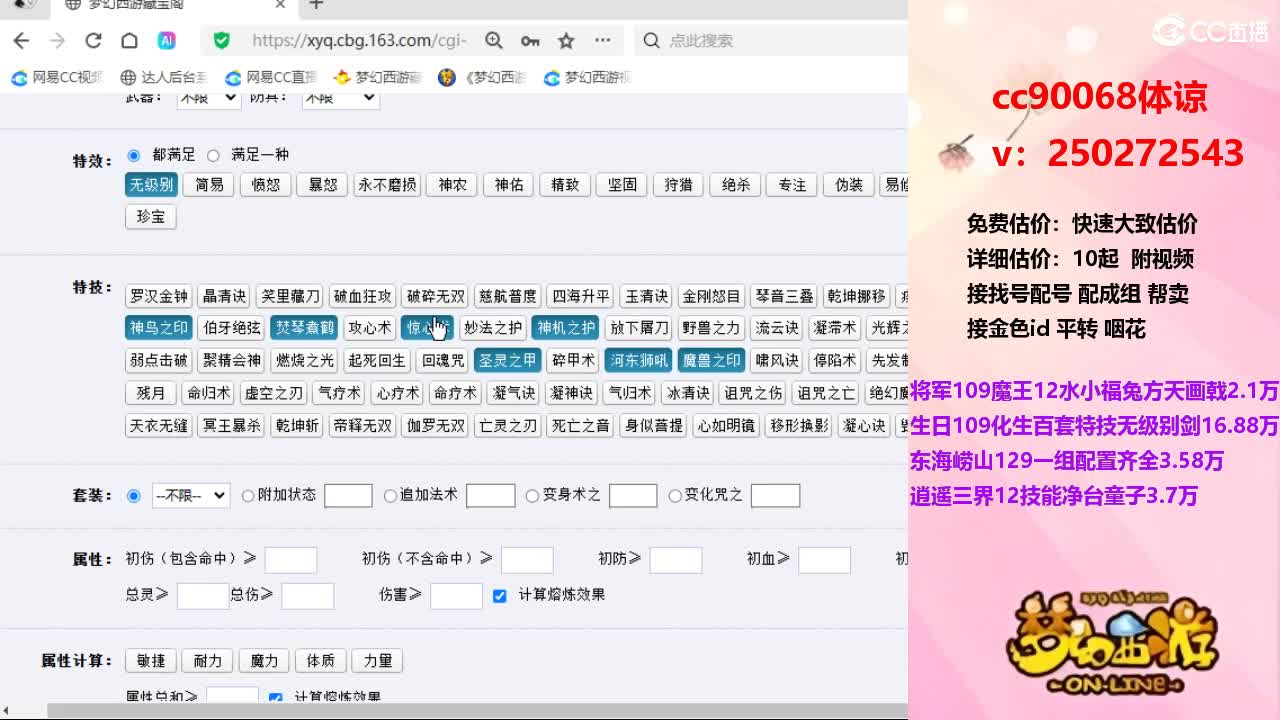Image resolution: width=1280 pixels, height=720 pixels.
Task: Click the browser forward arrow
Action: (x=57, y=40)
